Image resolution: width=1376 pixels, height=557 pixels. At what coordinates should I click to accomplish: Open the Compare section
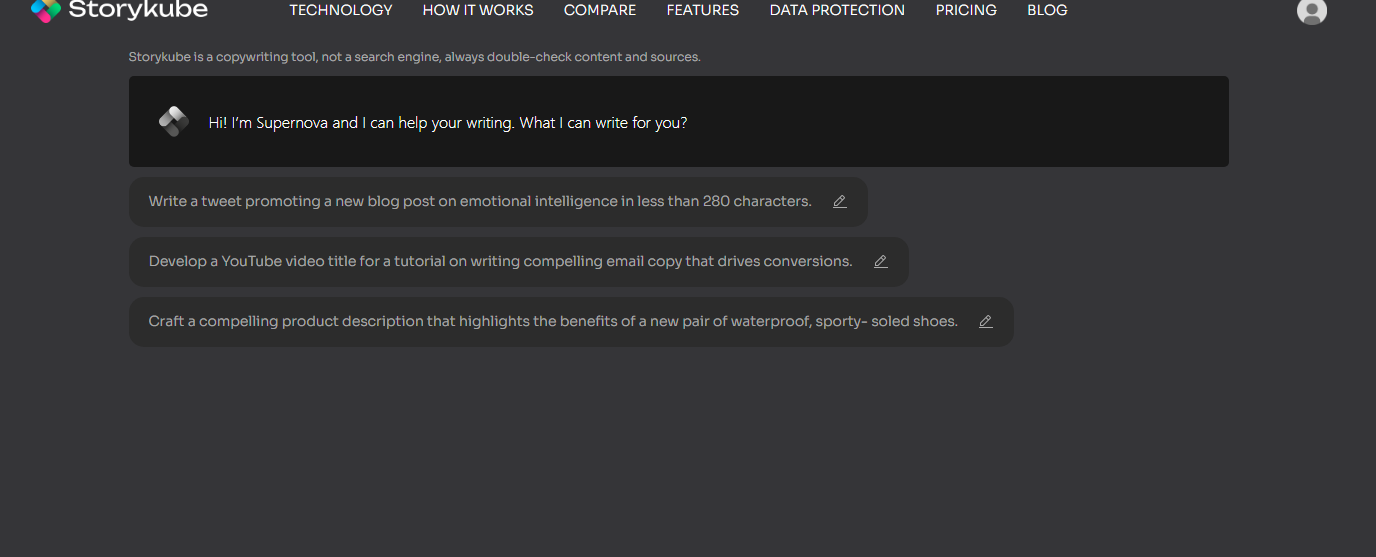tap(600, 10)
